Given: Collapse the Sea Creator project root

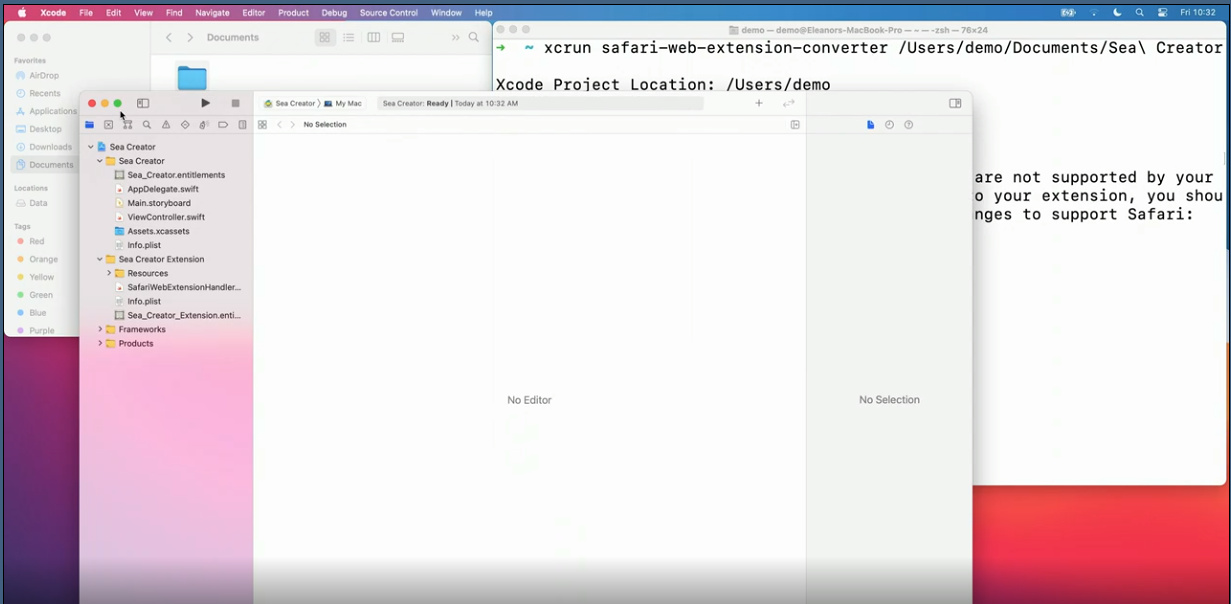Looking at the screenshot, I should coord(90,147).
